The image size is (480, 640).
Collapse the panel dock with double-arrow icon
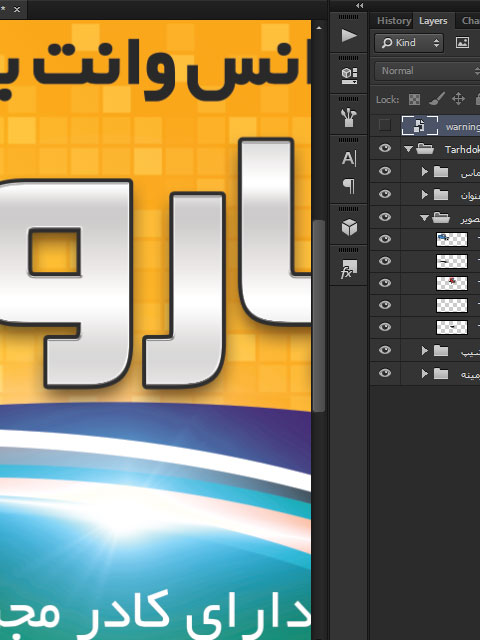[359, 5]
